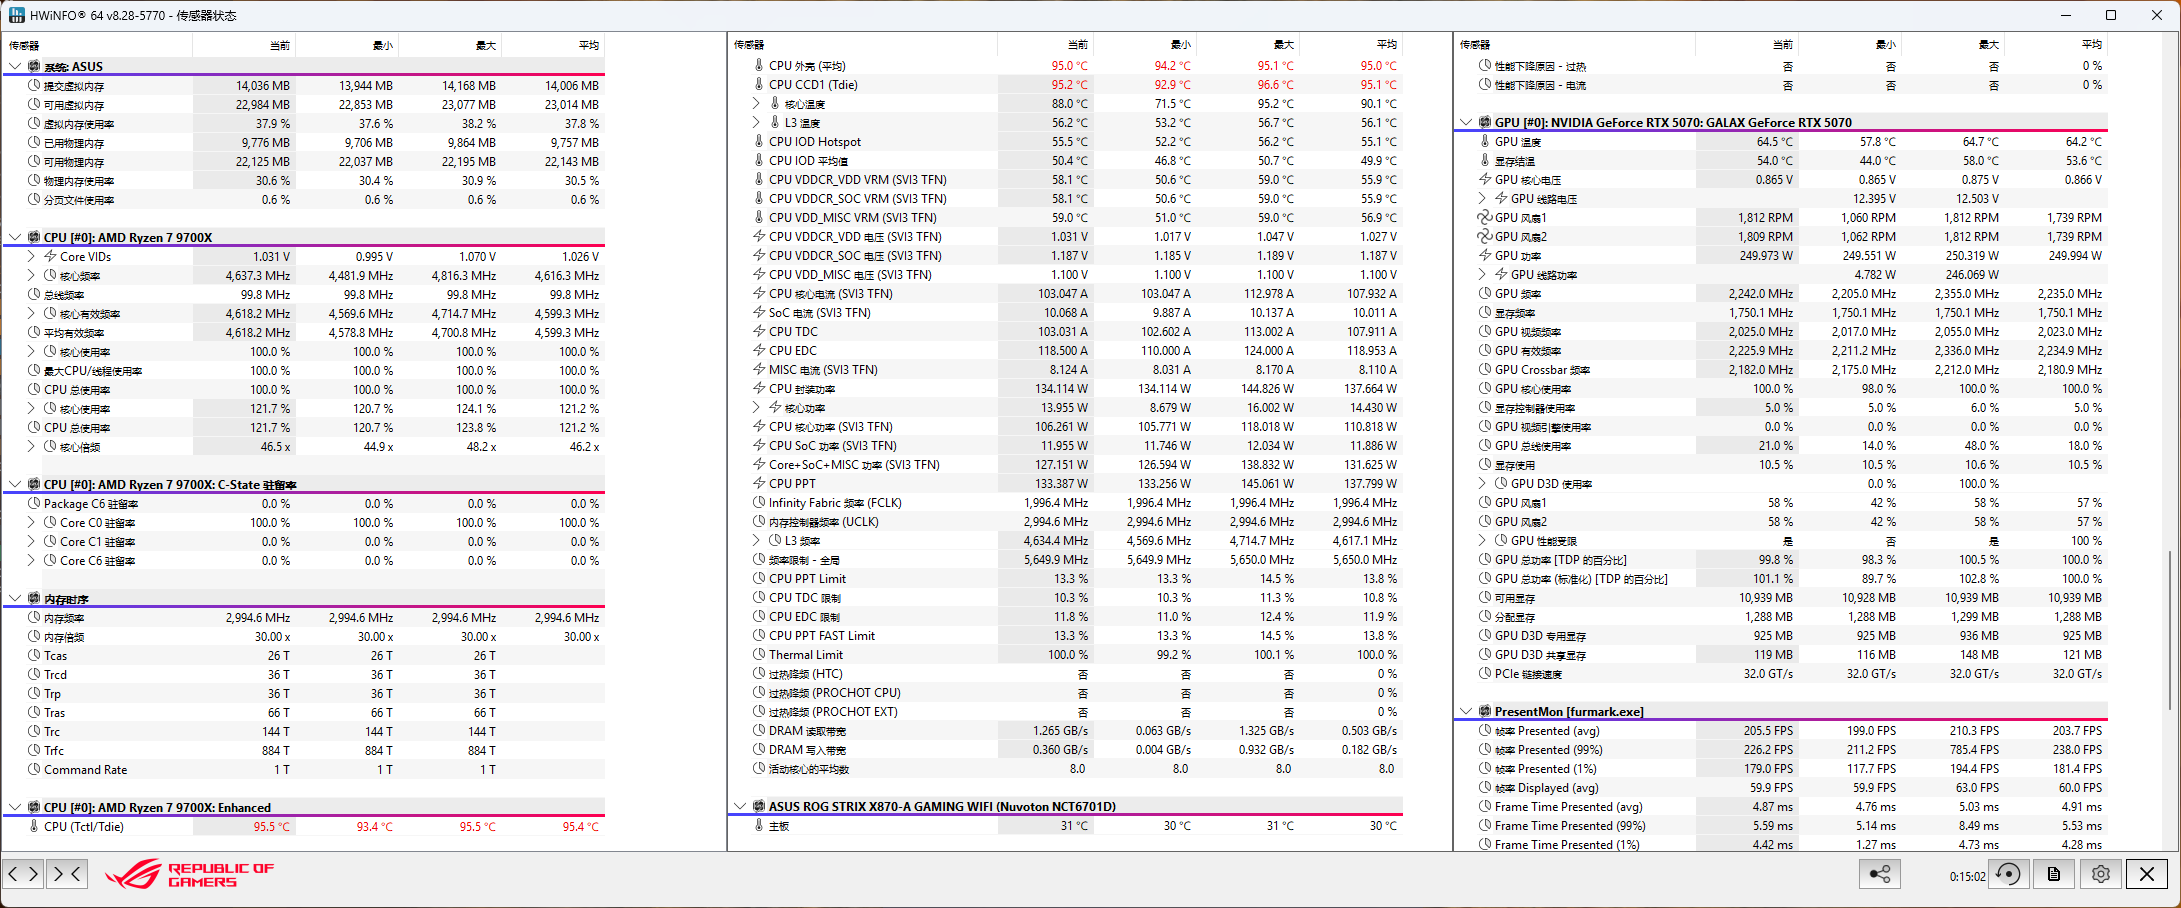Open the network share icon in bottom bar

pyautogui.click(x=1880, y=874)
